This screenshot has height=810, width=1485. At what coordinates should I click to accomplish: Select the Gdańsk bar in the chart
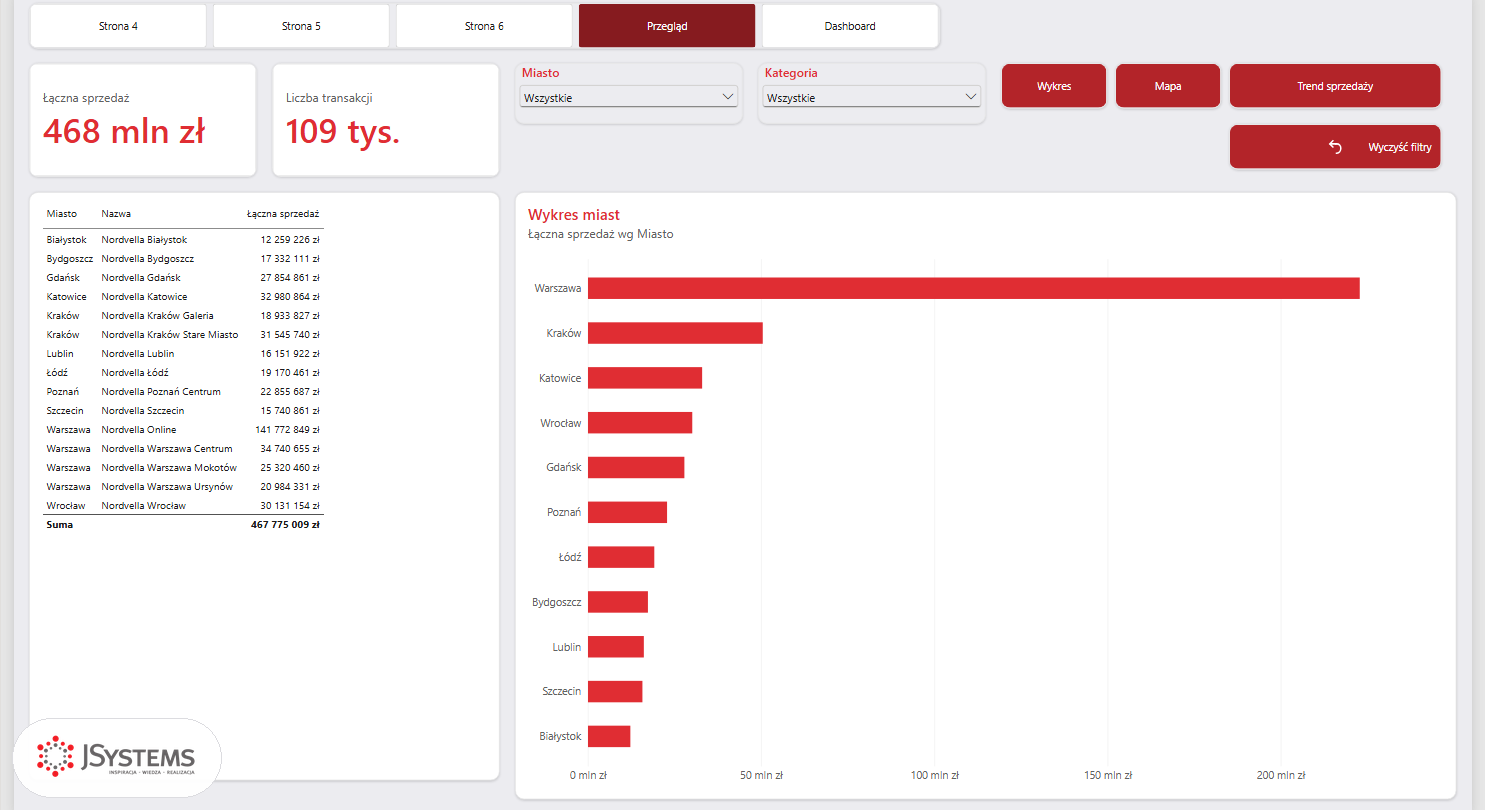point(636,467)
